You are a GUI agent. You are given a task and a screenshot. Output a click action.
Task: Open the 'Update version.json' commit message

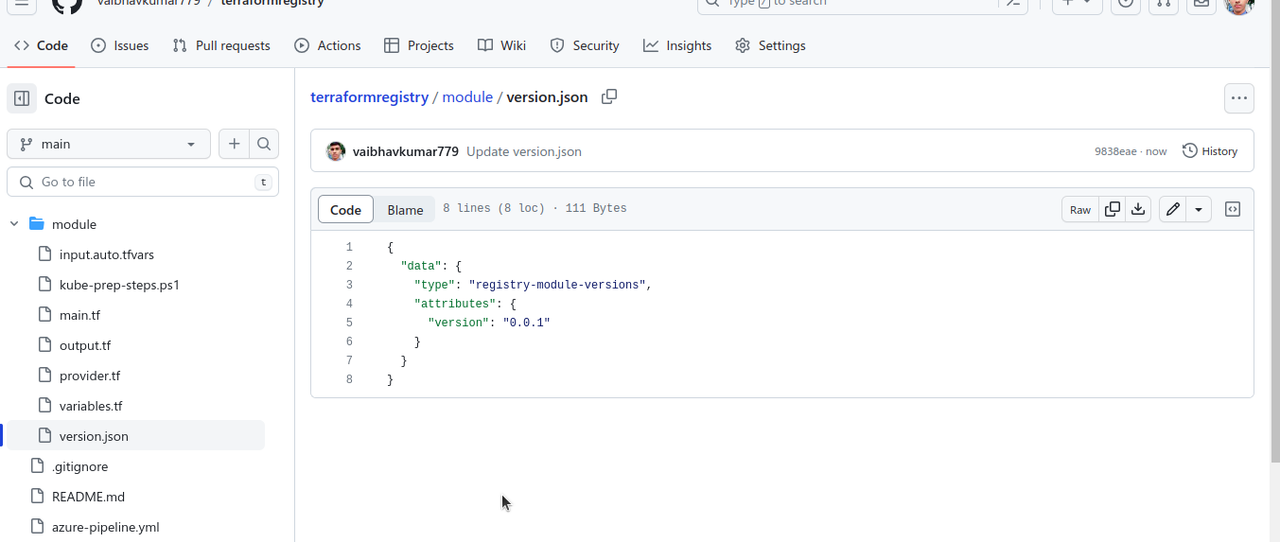point(524,151)
